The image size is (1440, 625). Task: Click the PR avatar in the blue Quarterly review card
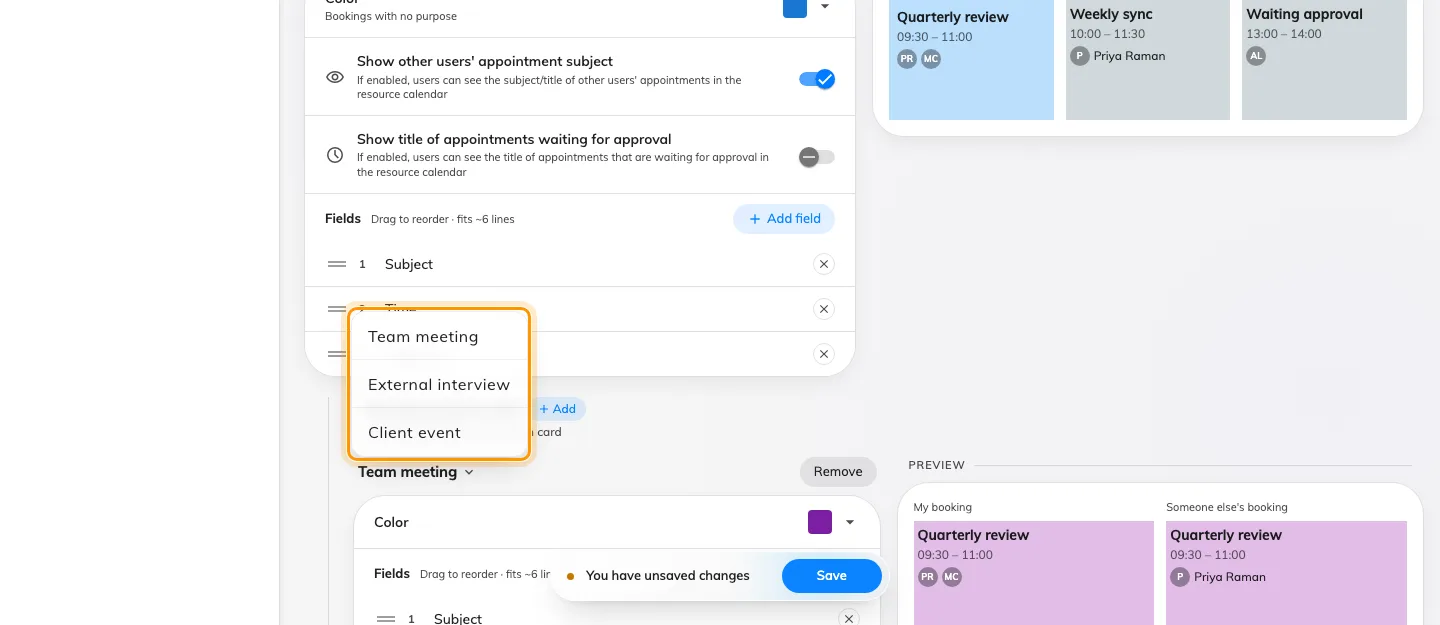tap(907, 59)
